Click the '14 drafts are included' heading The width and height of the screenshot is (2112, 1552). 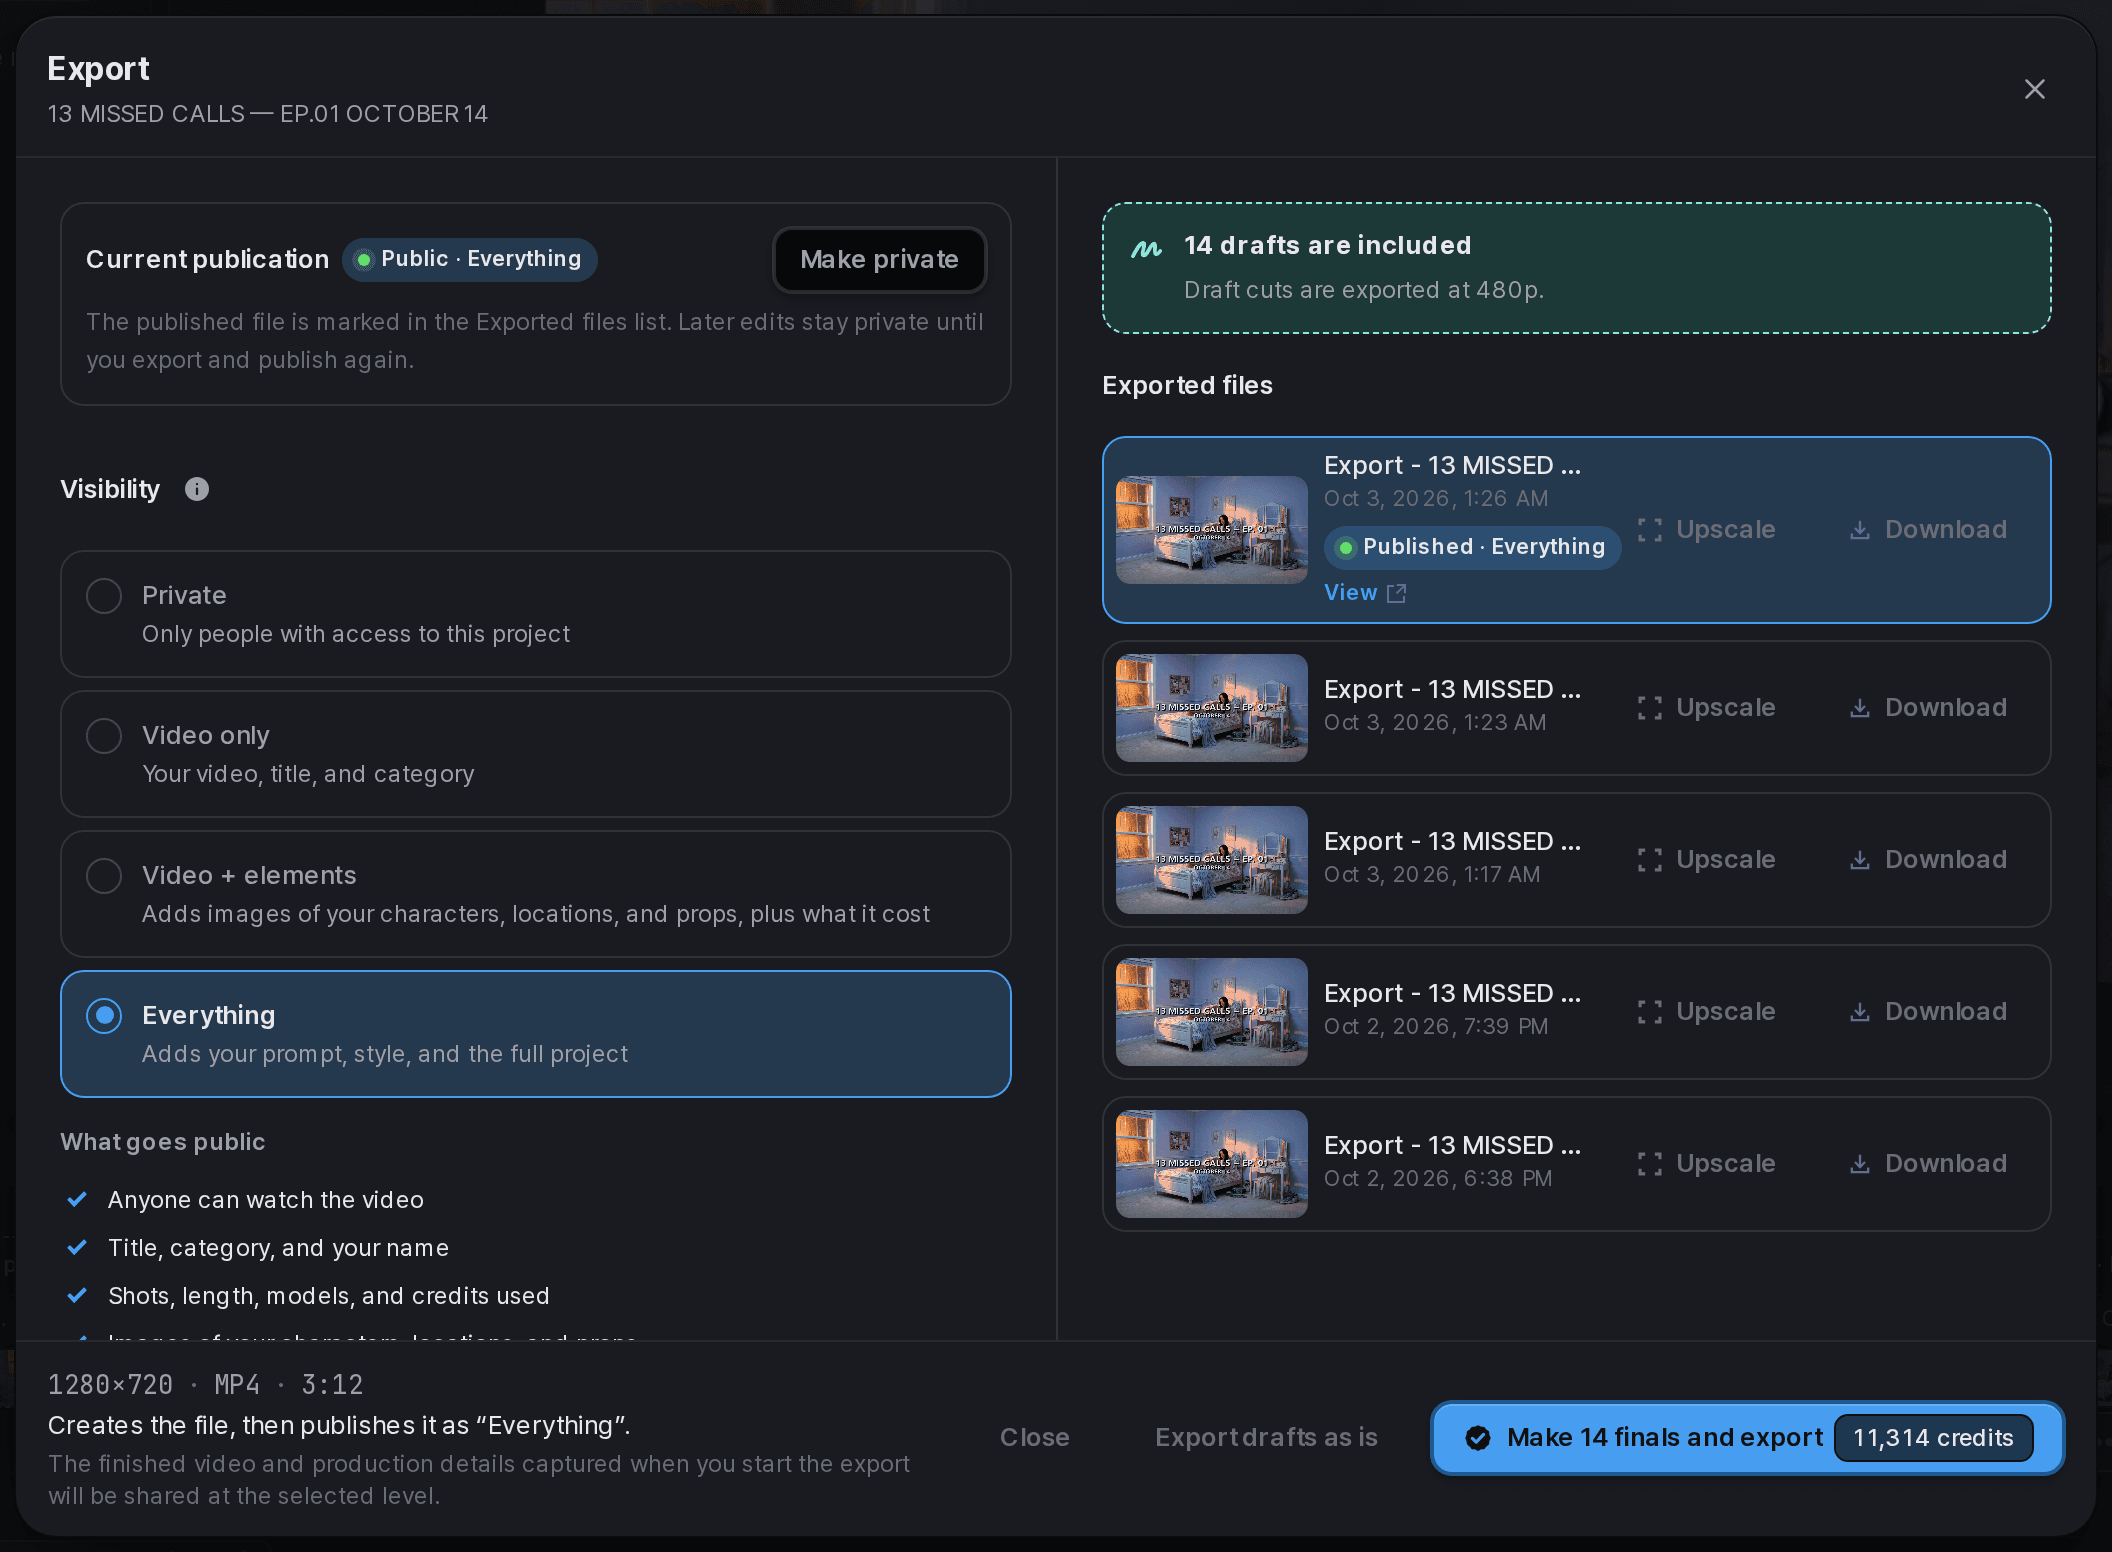[x=1328, y=245]
